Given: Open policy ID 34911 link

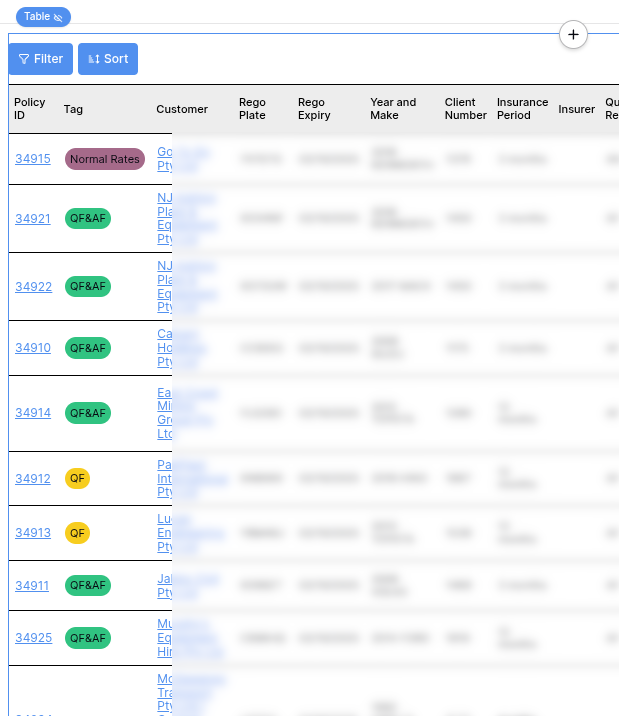Looking at the screenshot, I should 33,586.
